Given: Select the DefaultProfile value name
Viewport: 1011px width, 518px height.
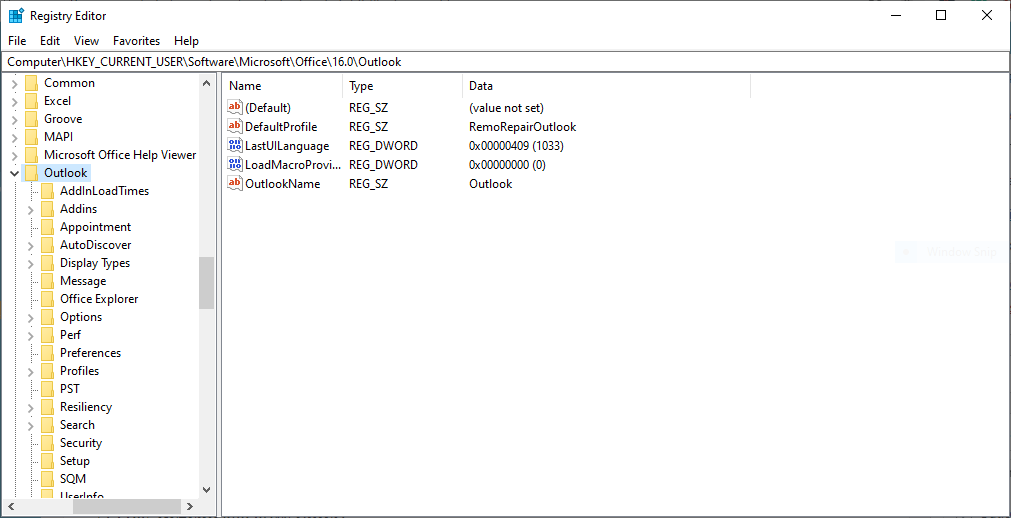Looking at the screenshot, I should click(x=281, y=126).
